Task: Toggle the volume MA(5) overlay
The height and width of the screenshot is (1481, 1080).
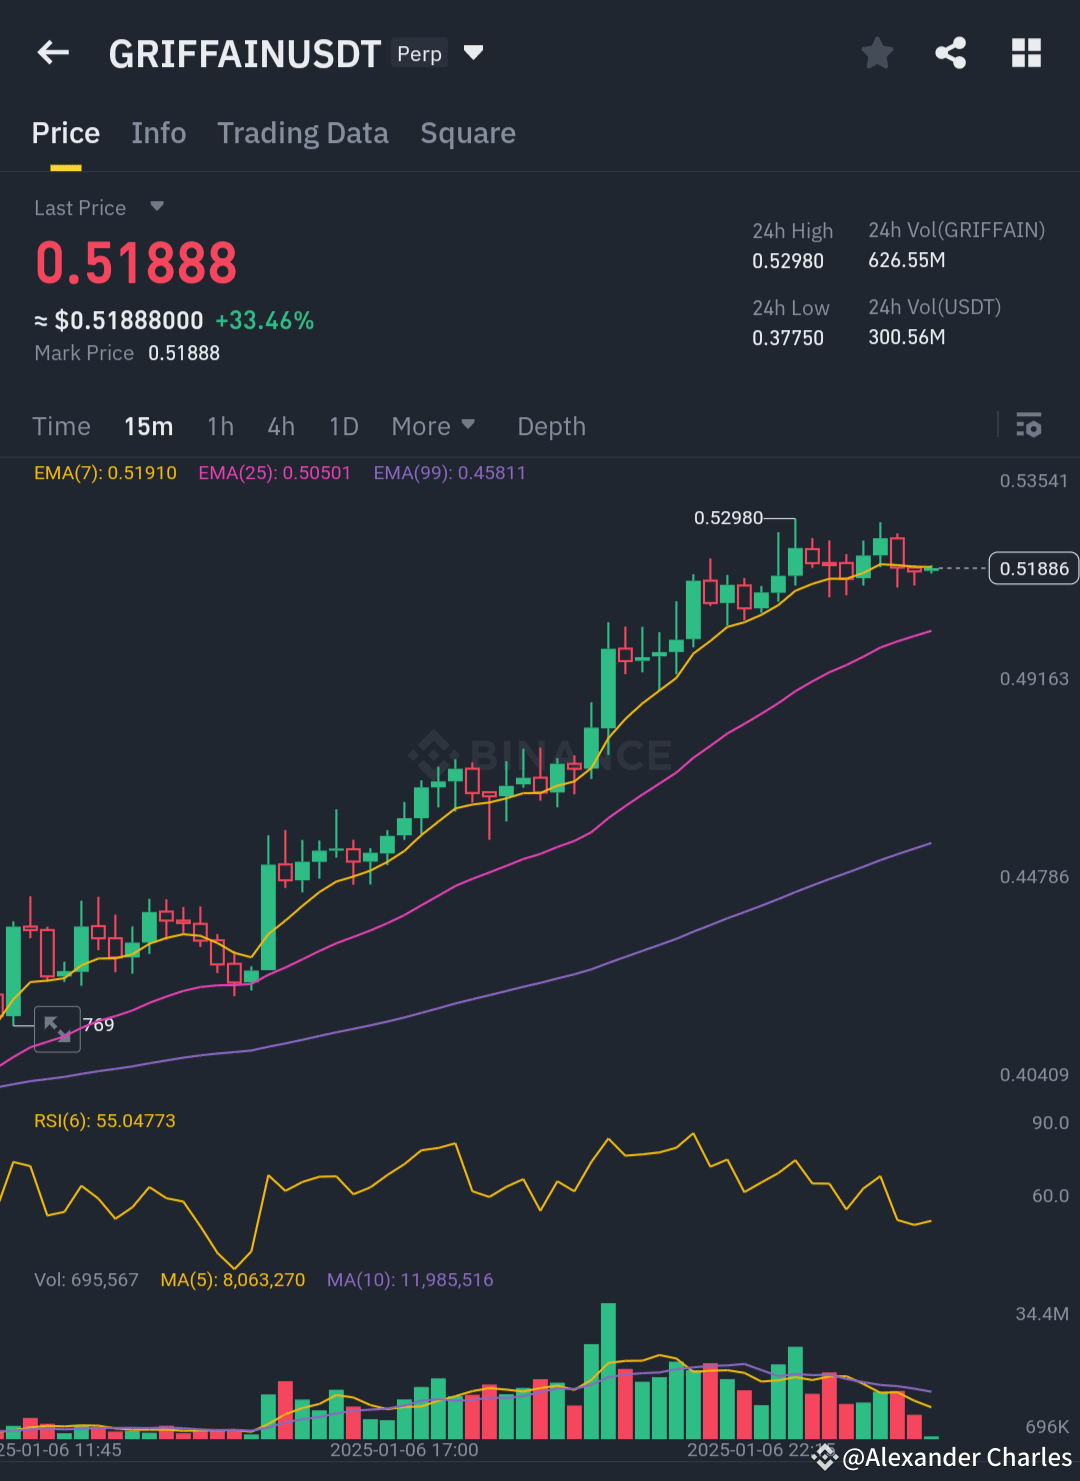Action: coord(232,1279)
